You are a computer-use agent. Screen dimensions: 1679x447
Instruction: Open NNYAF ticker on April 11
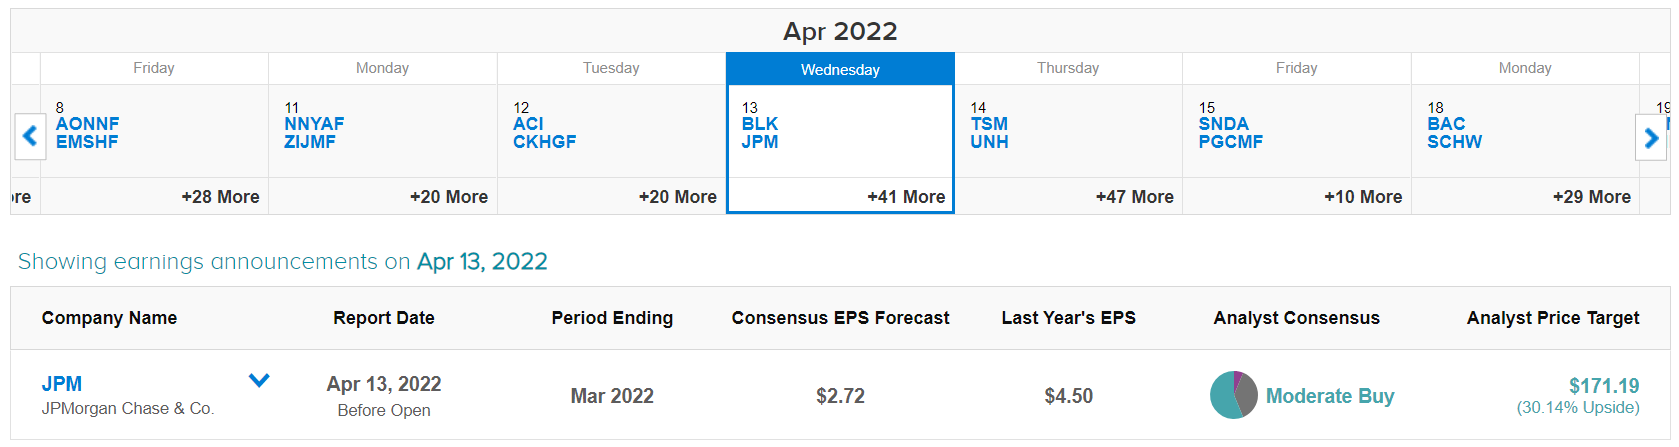pyautogui.click(x=314, y=124)
